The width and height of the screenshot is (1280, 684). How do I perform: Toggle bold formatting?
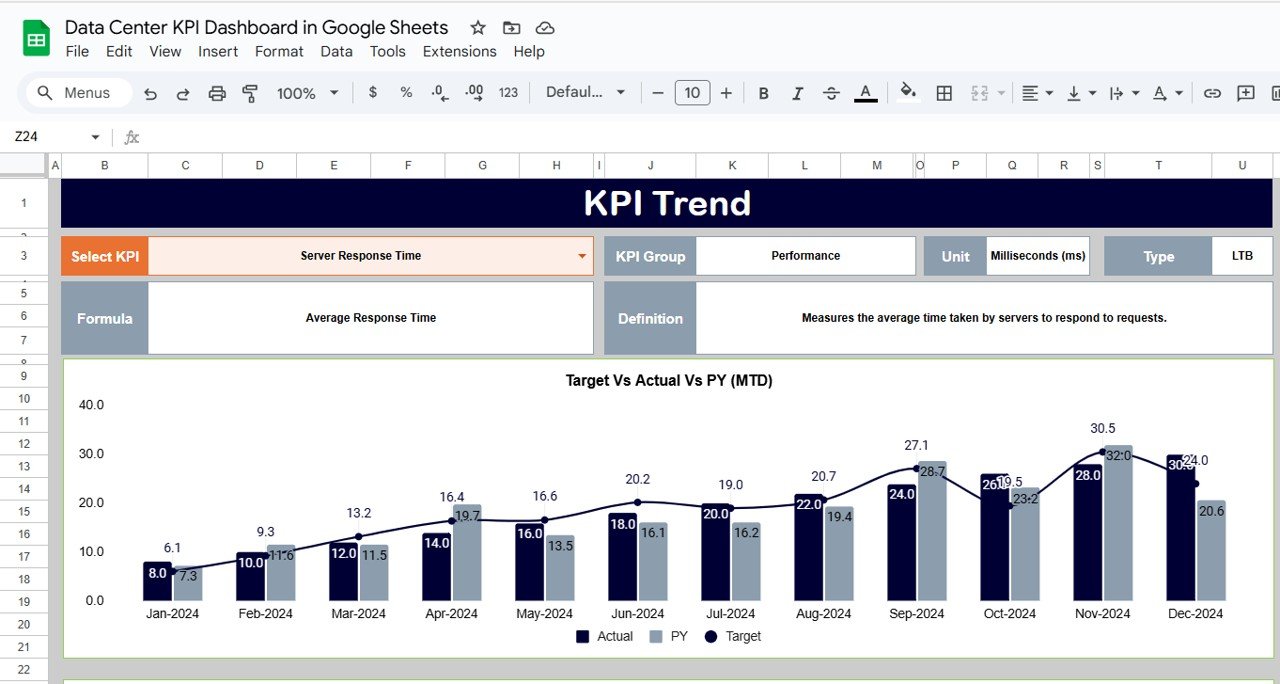tap(762, 92)
